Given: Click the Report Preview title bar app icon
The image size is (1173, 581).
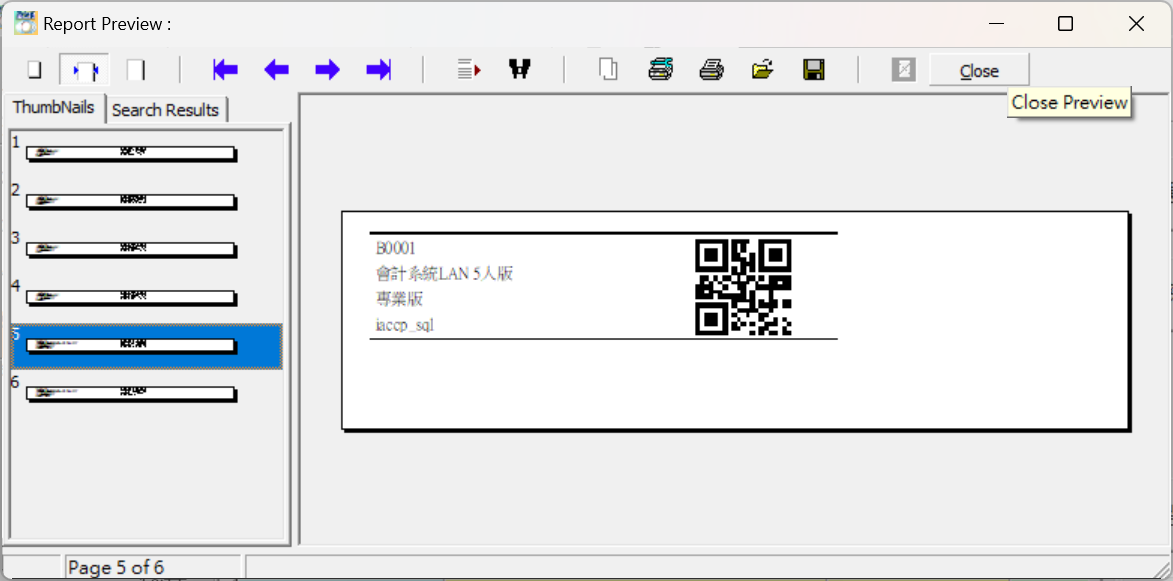Looking at the screenshot, I should click(26, 23).
